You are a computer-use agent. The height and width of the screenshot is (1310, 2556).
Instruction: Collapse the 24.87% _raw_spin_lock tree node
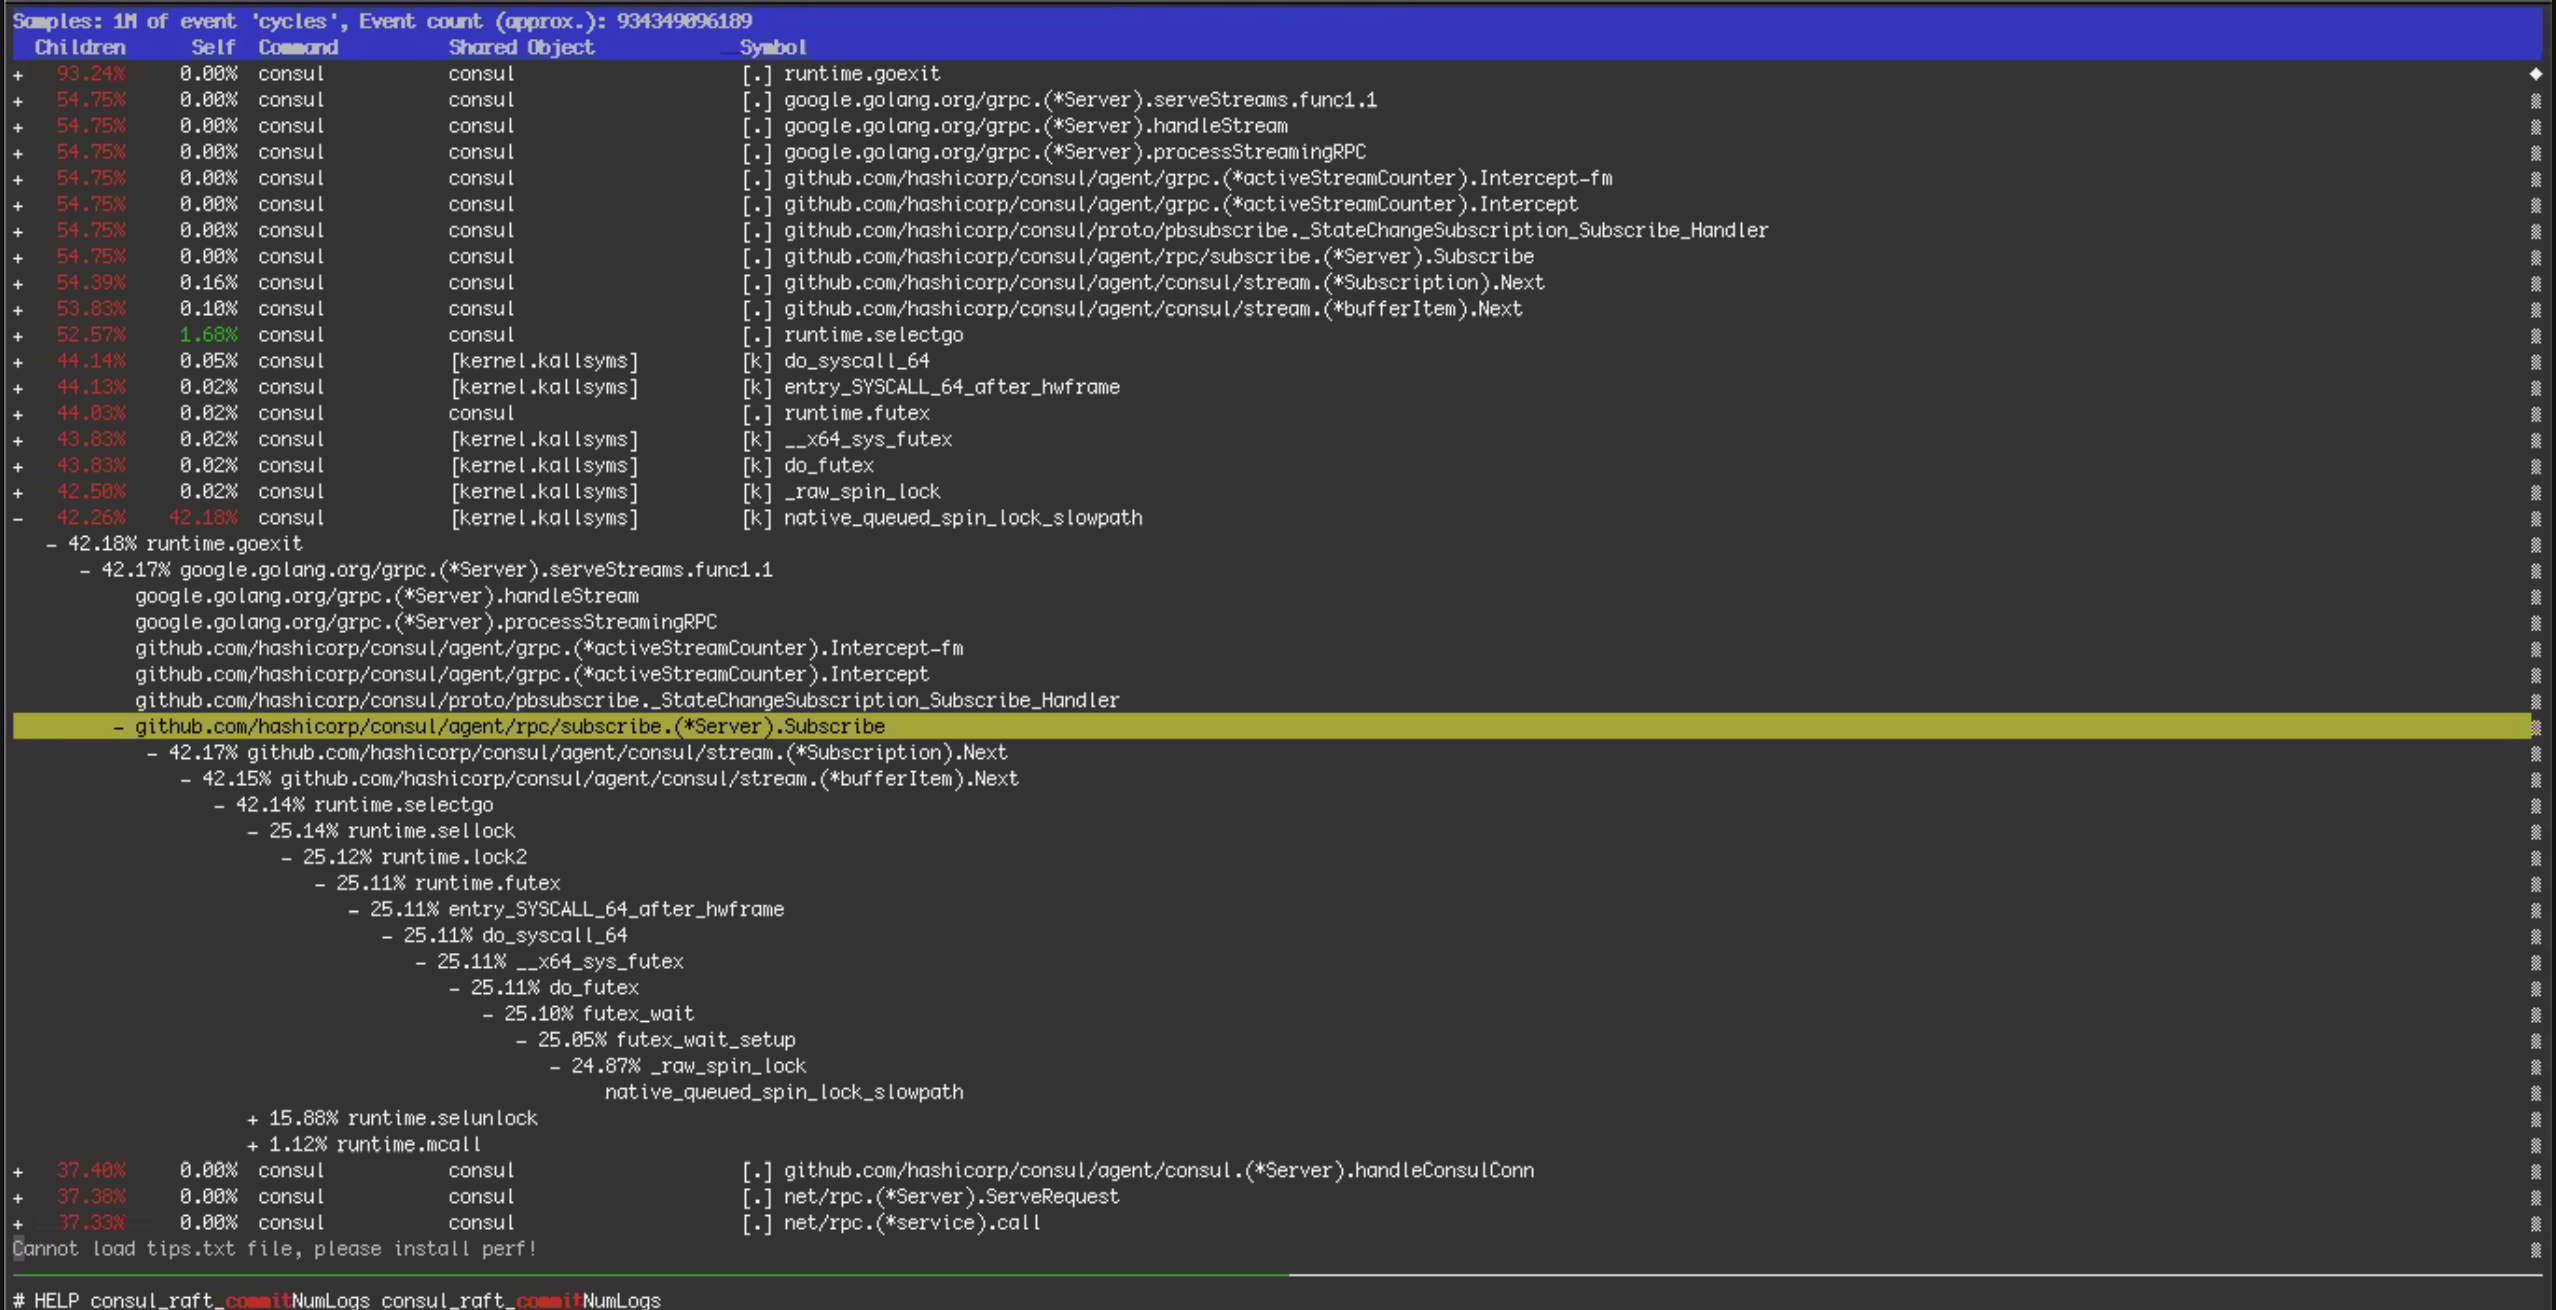click(555, 1066)
